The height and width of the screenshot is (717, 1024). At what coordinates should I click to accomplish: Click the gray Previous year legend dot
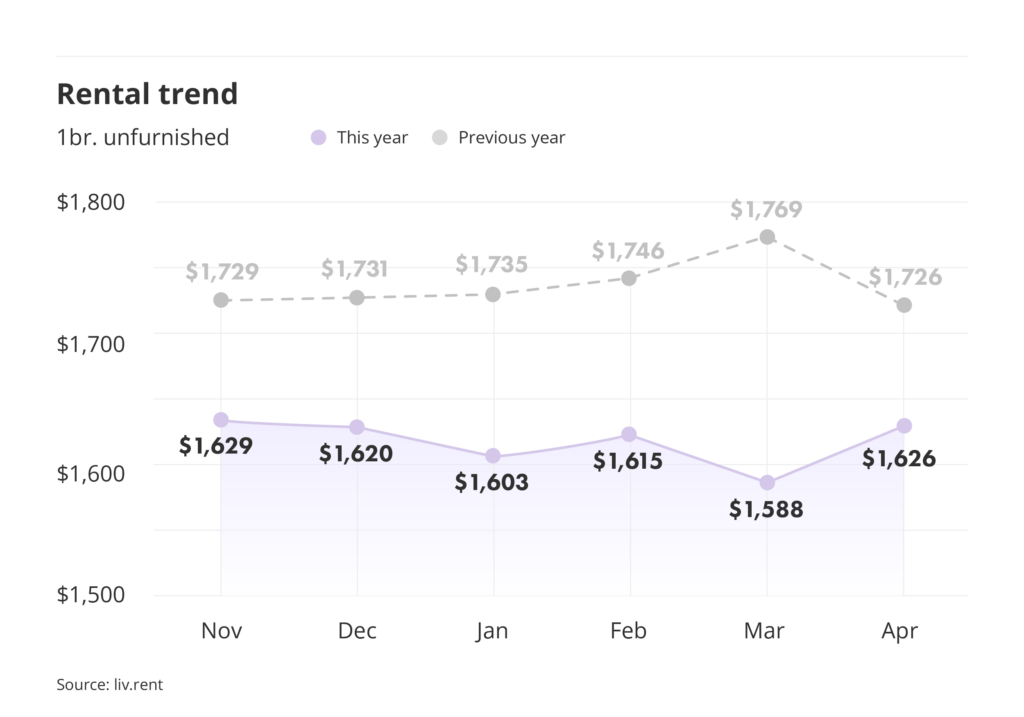[440, 138]
